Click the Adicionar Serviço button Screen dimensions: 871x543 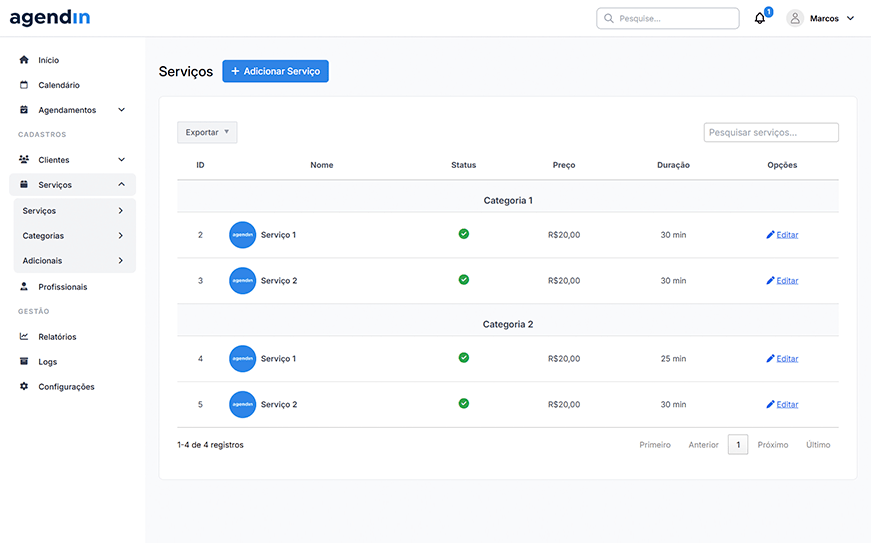[x=276, y=71]
